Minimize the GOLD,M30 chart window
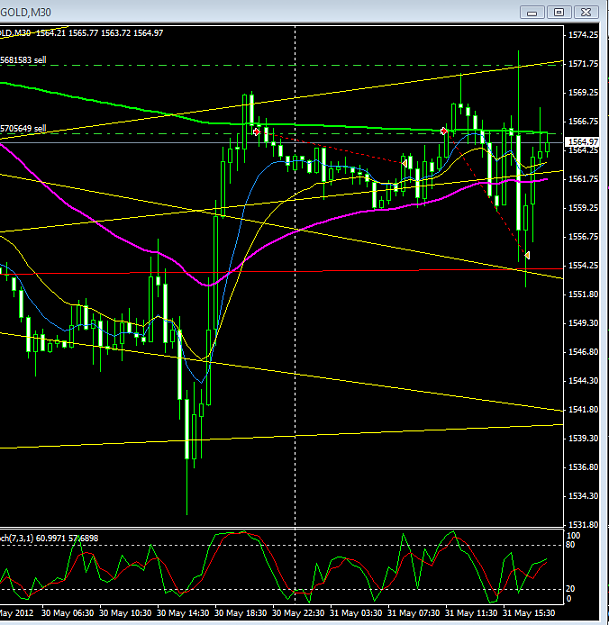The image size is (609, 625). (532, 12)
